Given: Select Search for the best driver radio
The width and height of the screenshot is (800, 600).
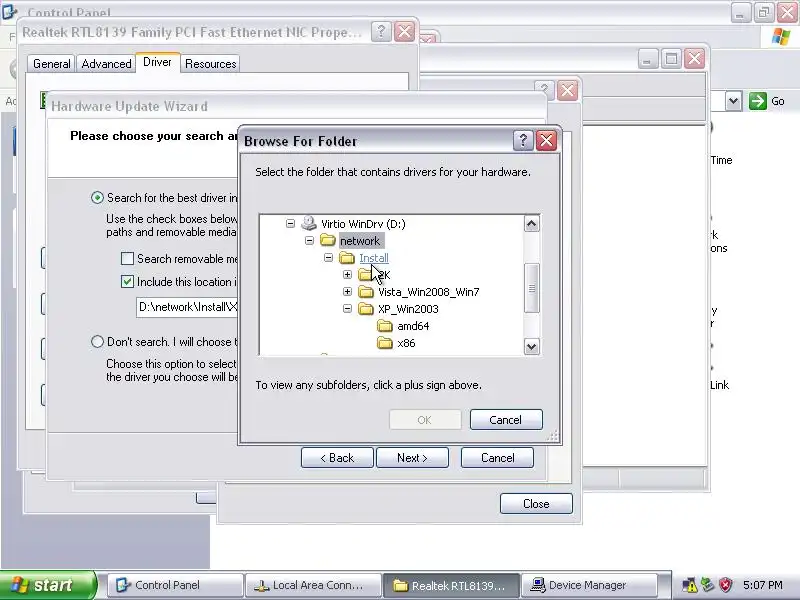Looking at the screenshot, I should [x=97, y=197].
